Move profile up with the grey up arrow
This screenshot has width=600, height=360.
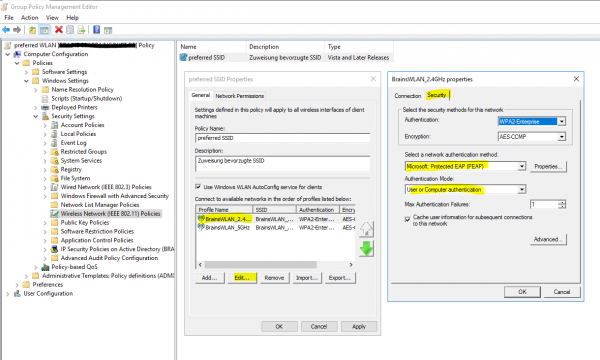366,229
